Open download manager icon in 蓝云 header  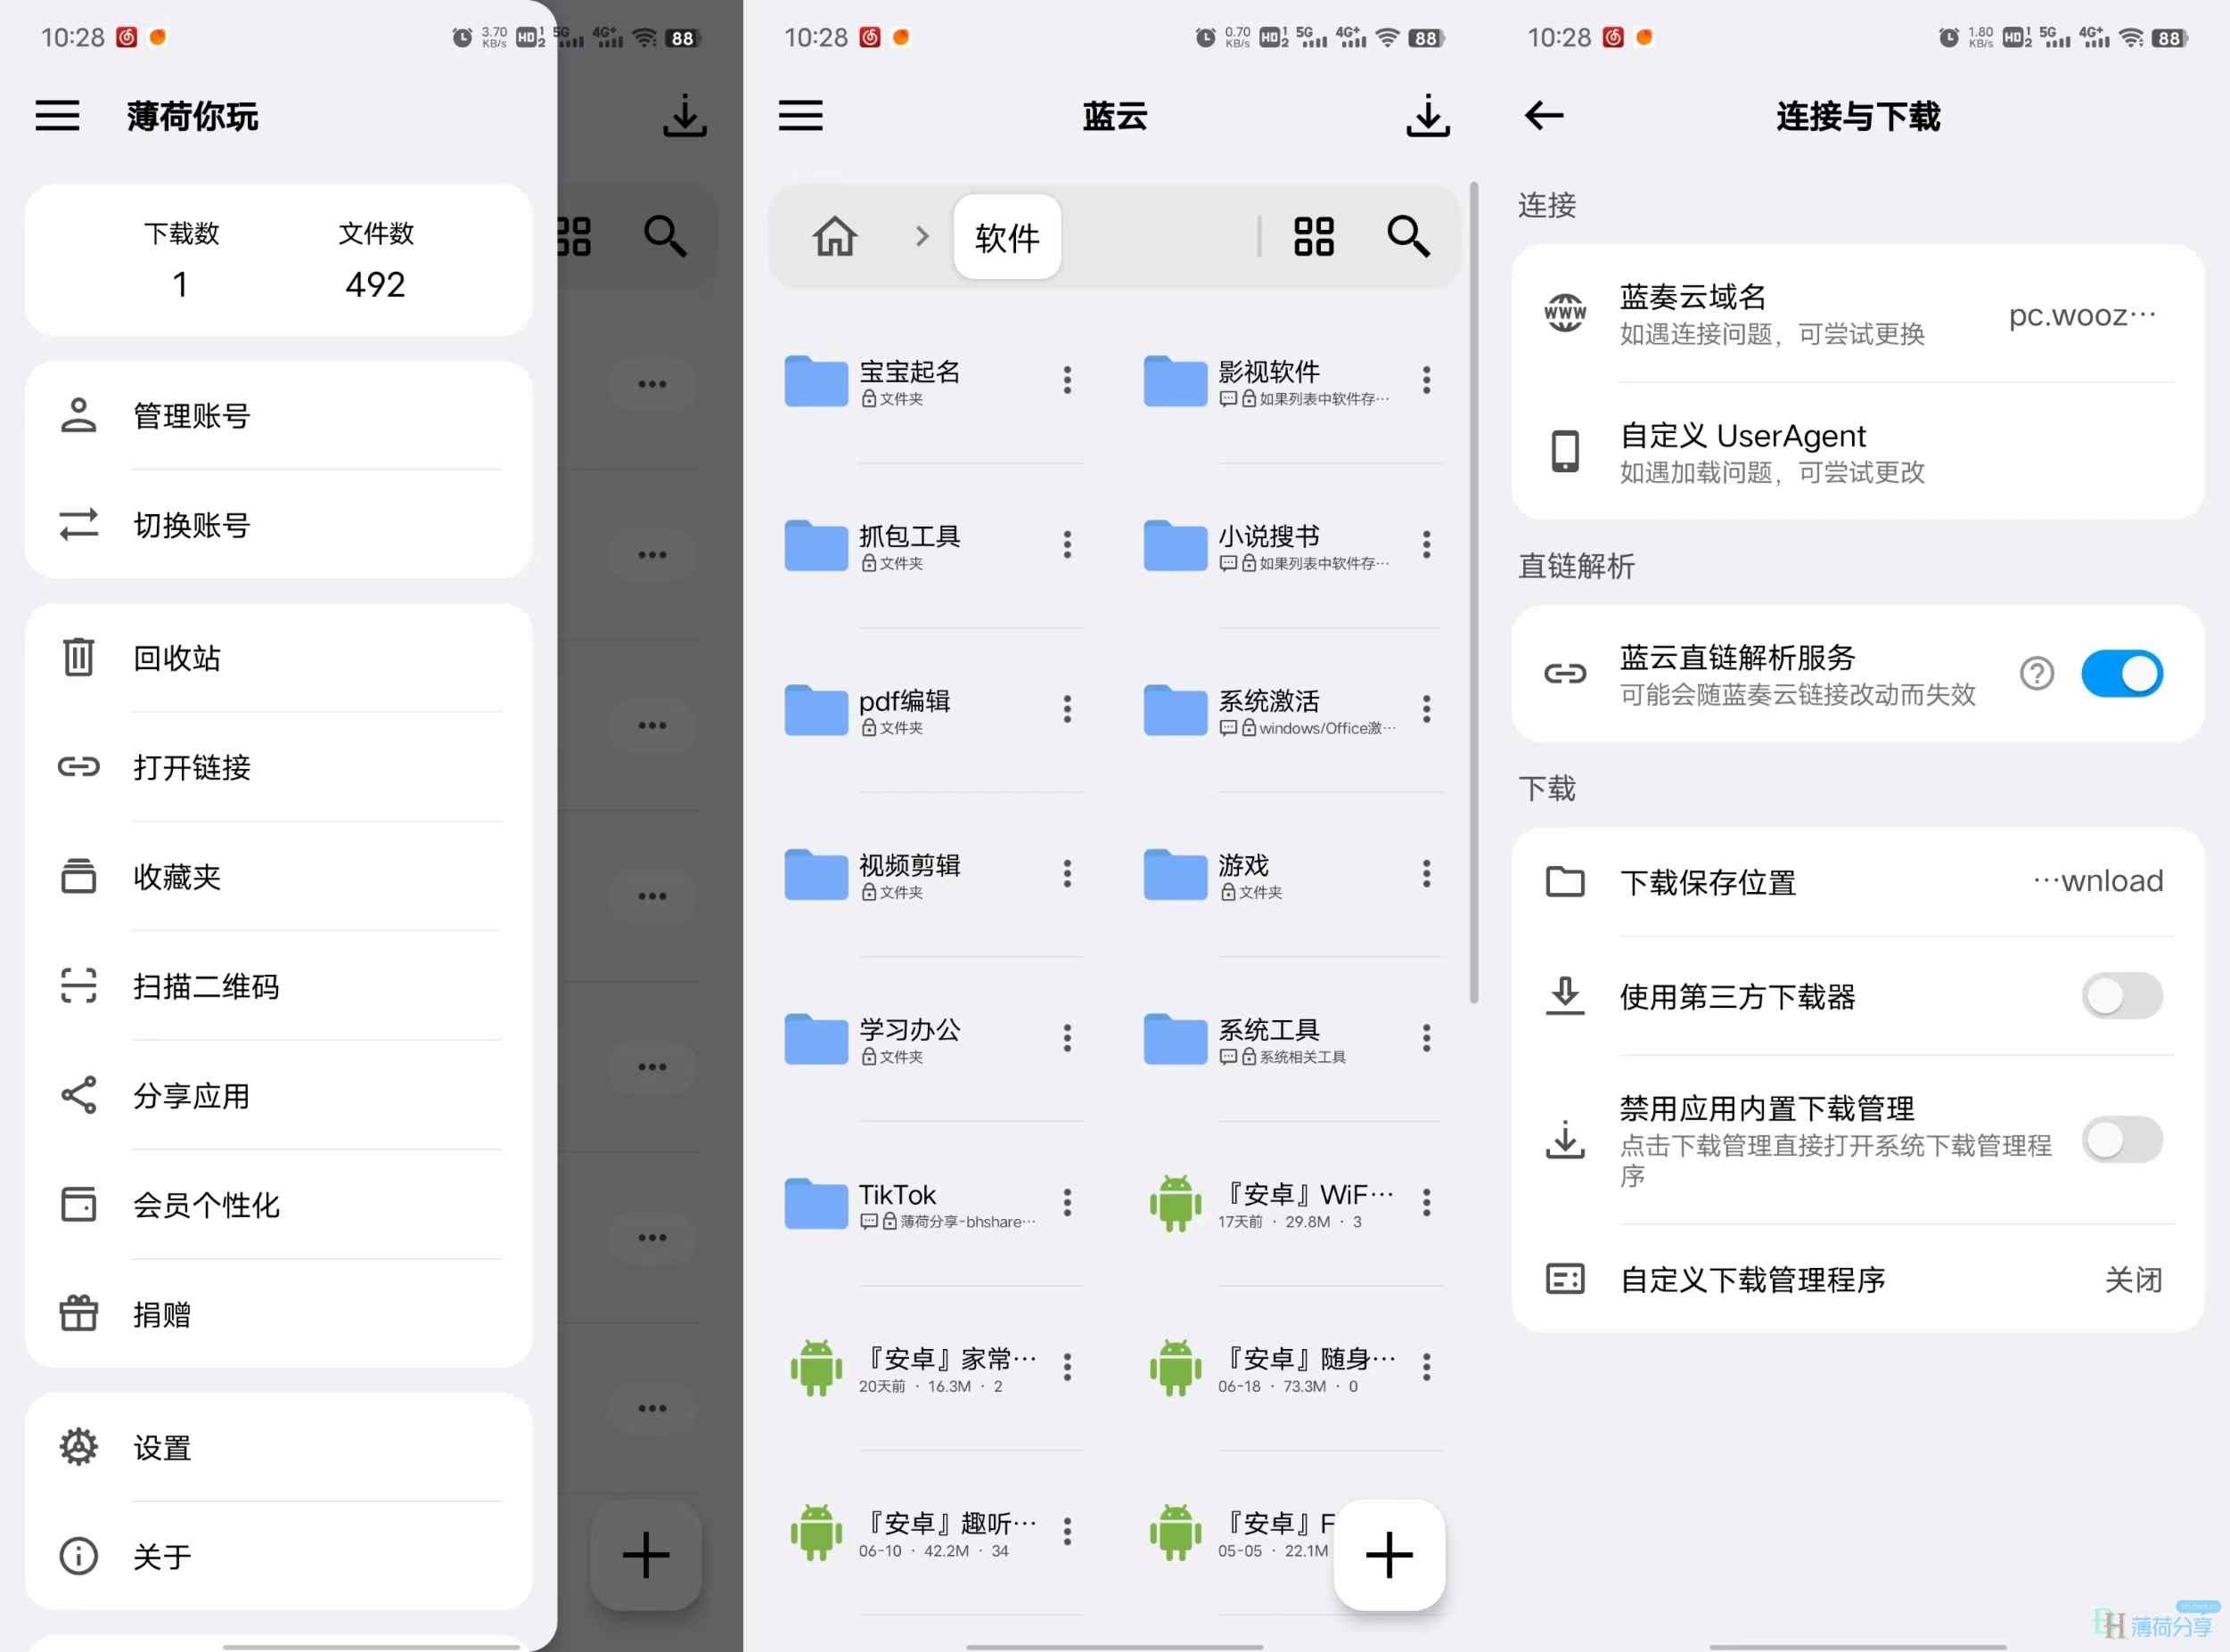pyautogui.click(x=1427, y=116)
